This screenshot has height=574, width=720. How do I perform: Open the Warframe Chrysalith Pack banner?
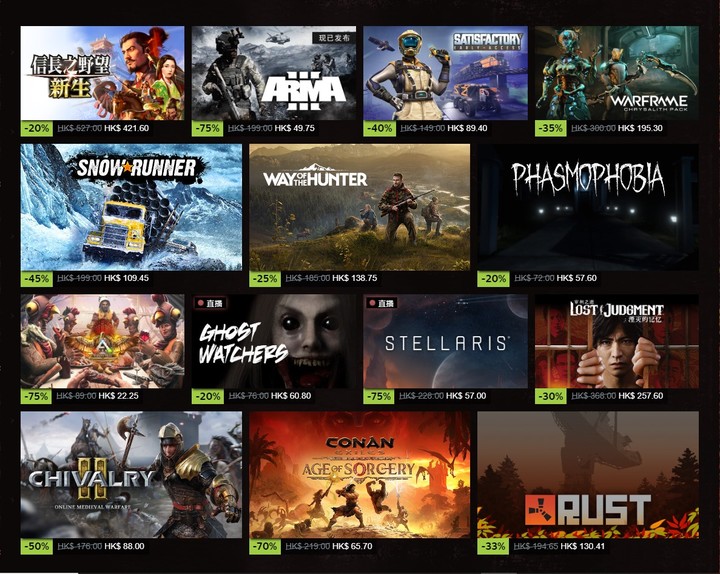617,73
